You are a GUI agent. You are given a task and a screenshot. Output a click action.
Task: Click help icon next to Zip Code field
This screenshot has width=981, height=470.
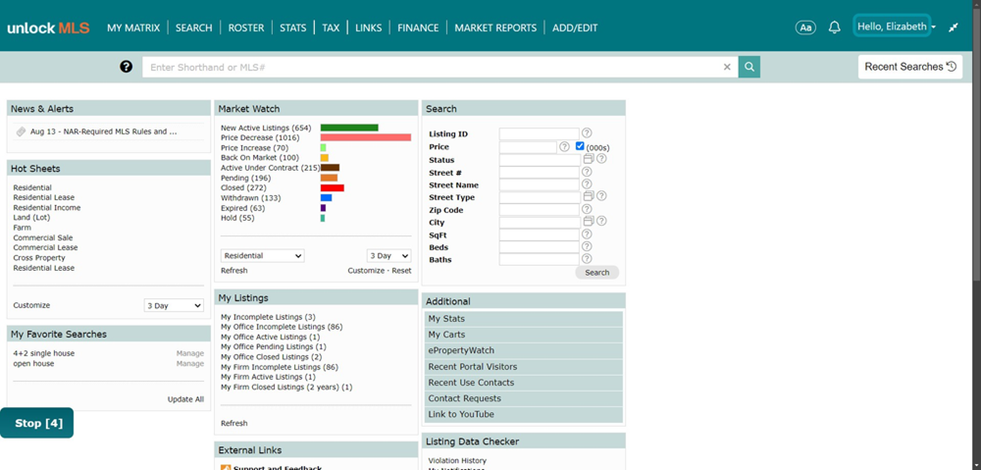[587, 209]
